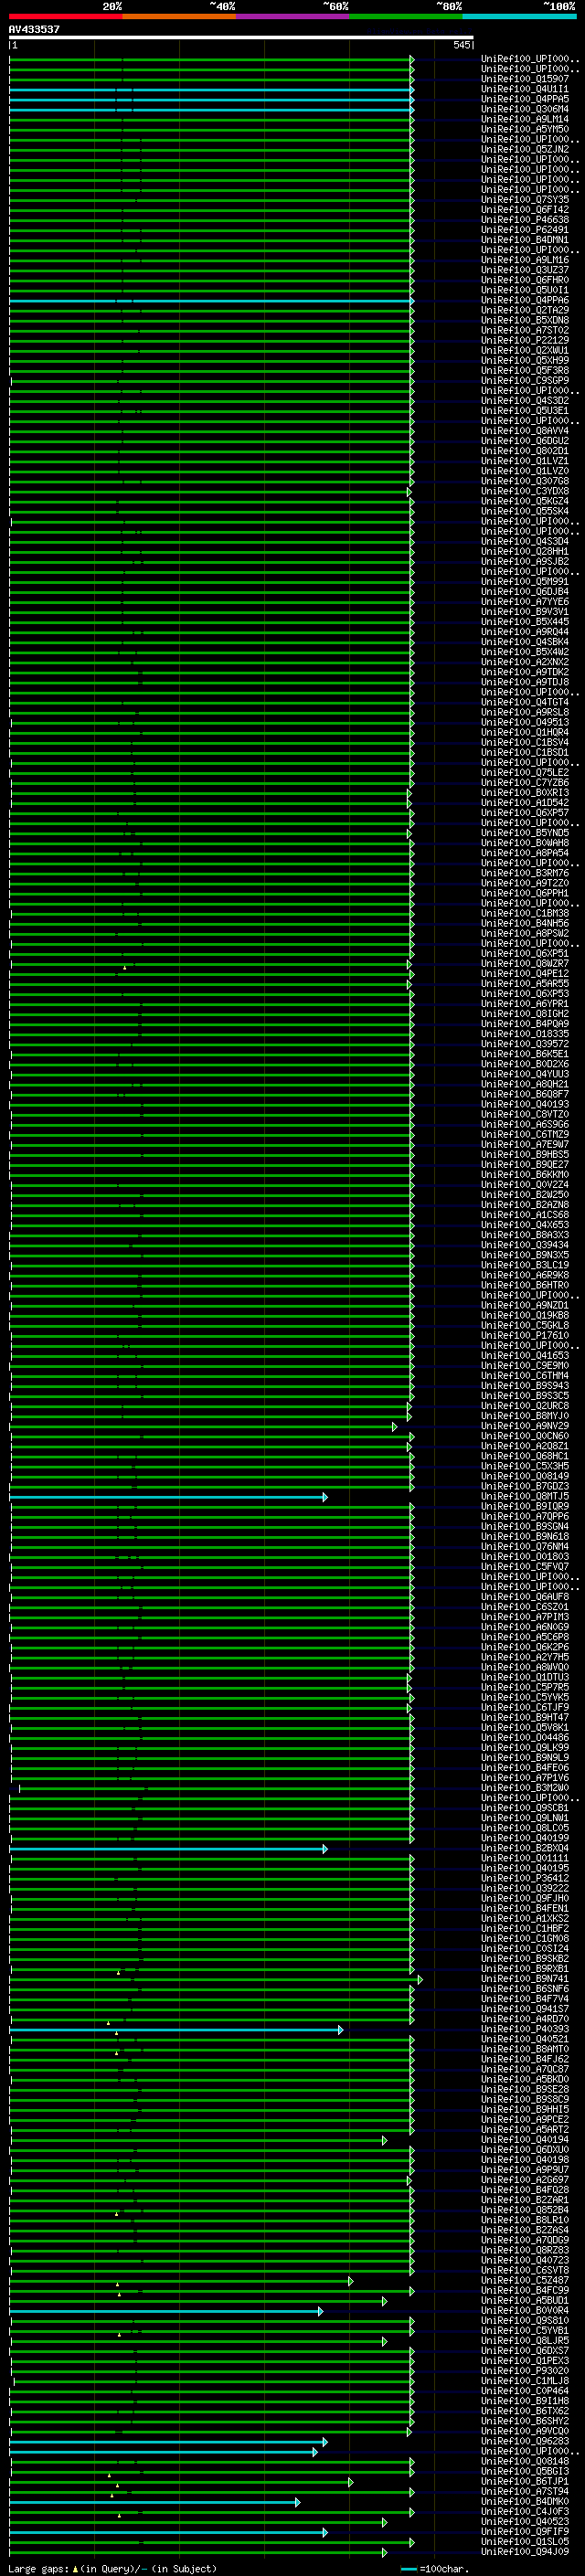Screen dimensions: 585x2576
Task: Select label UniRef100_A7ST02
Action: (x=525, y=330)
